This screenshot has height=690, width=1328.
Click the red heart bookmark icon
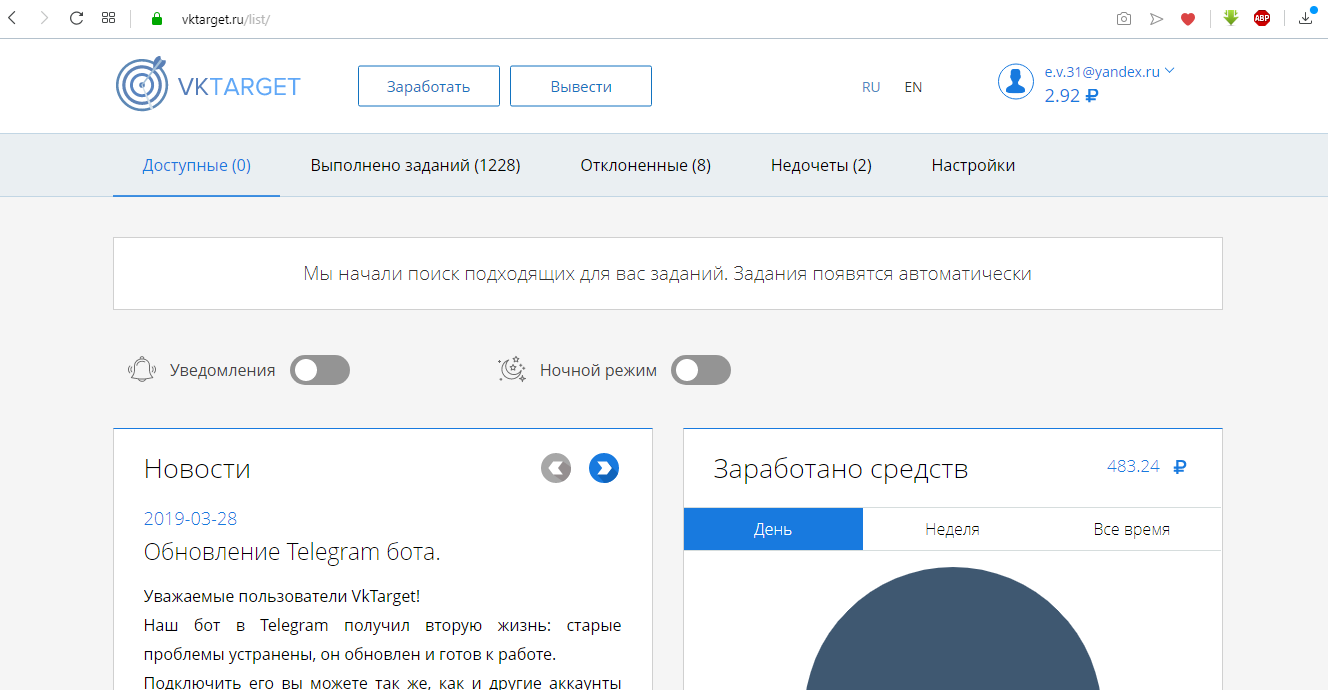[x=1188, y=19]
